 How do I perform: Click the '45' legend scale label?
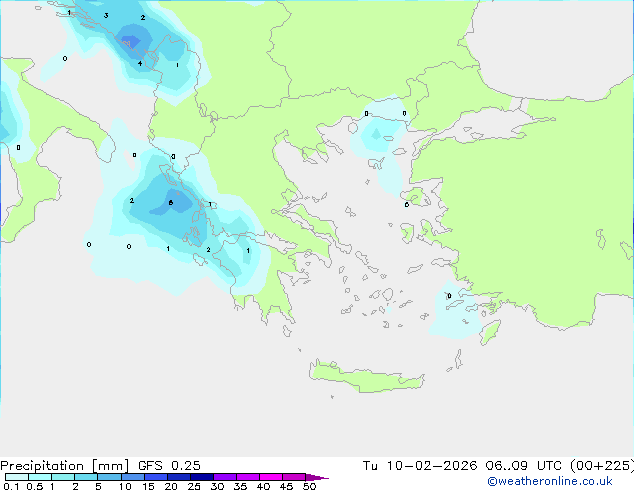tap(286, 486)
